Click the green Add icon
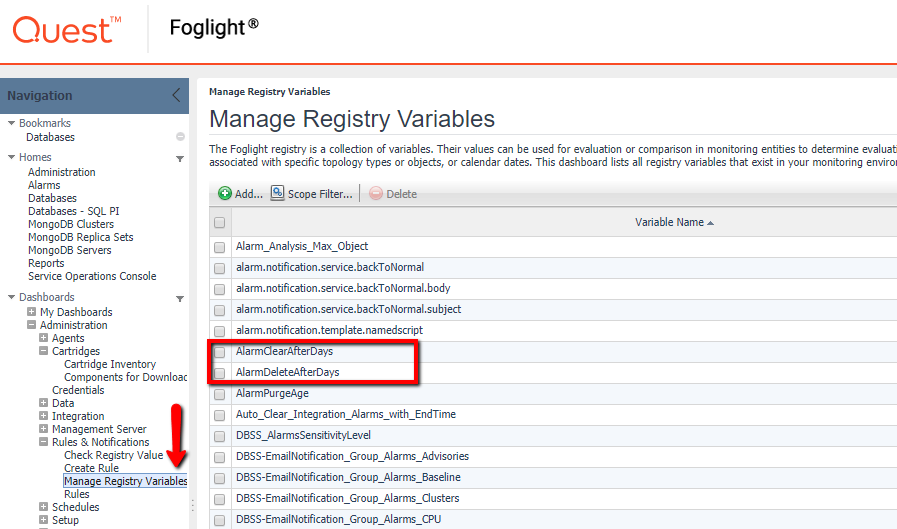This screenshot has width=897, height=529. click(225, 193)
